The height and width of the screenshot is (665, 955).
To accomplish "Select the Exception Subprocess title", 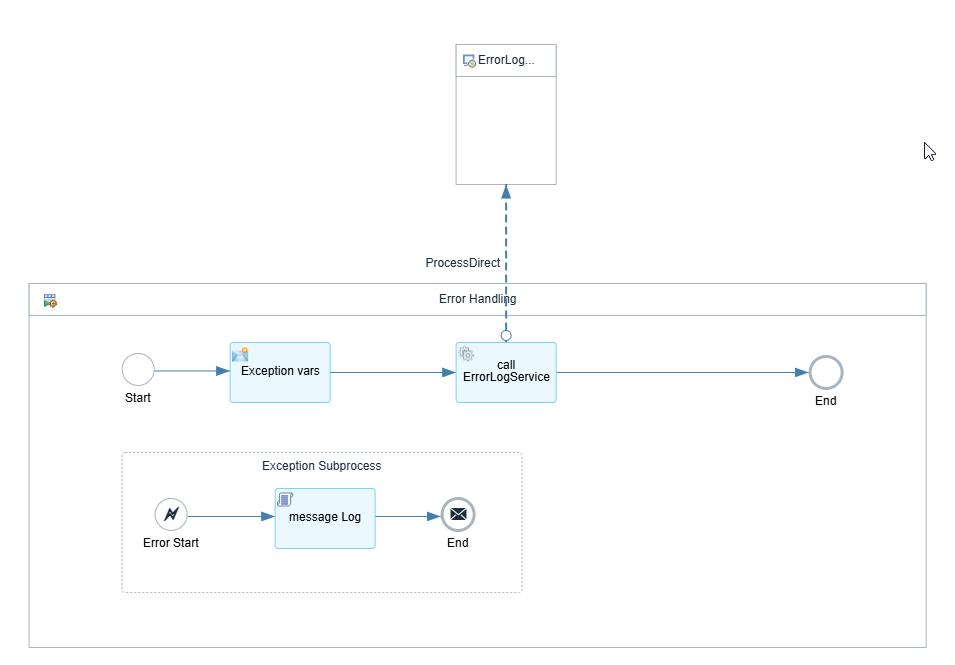I will [x=322, y=465].
